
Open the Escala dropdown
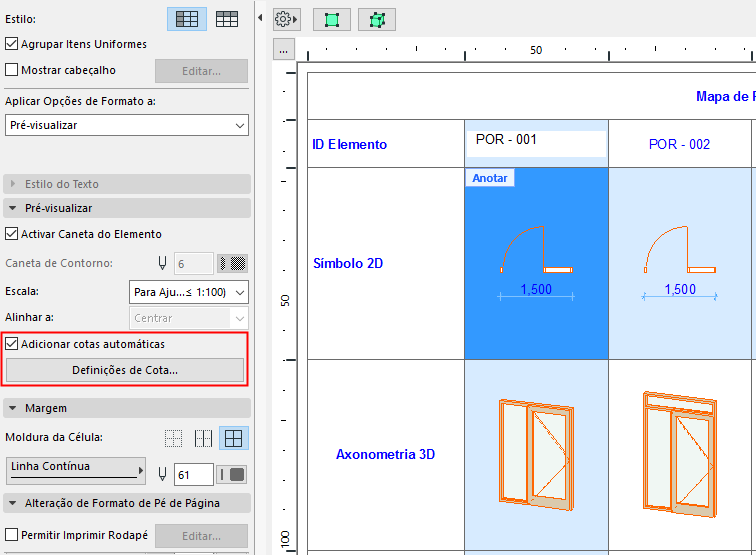pyautogui.click(x=189, y=292)
